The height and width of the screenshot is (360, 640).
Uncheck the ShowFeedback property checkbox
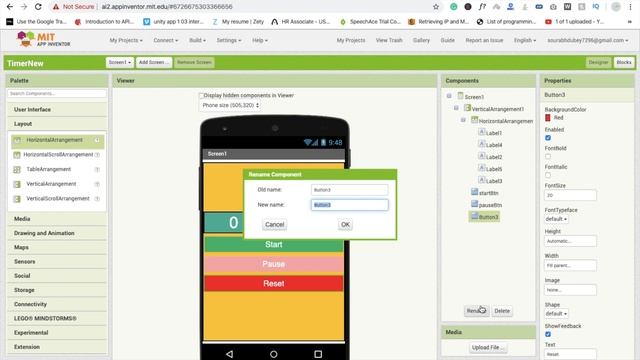pyautogui.click(x=548, y=334)
